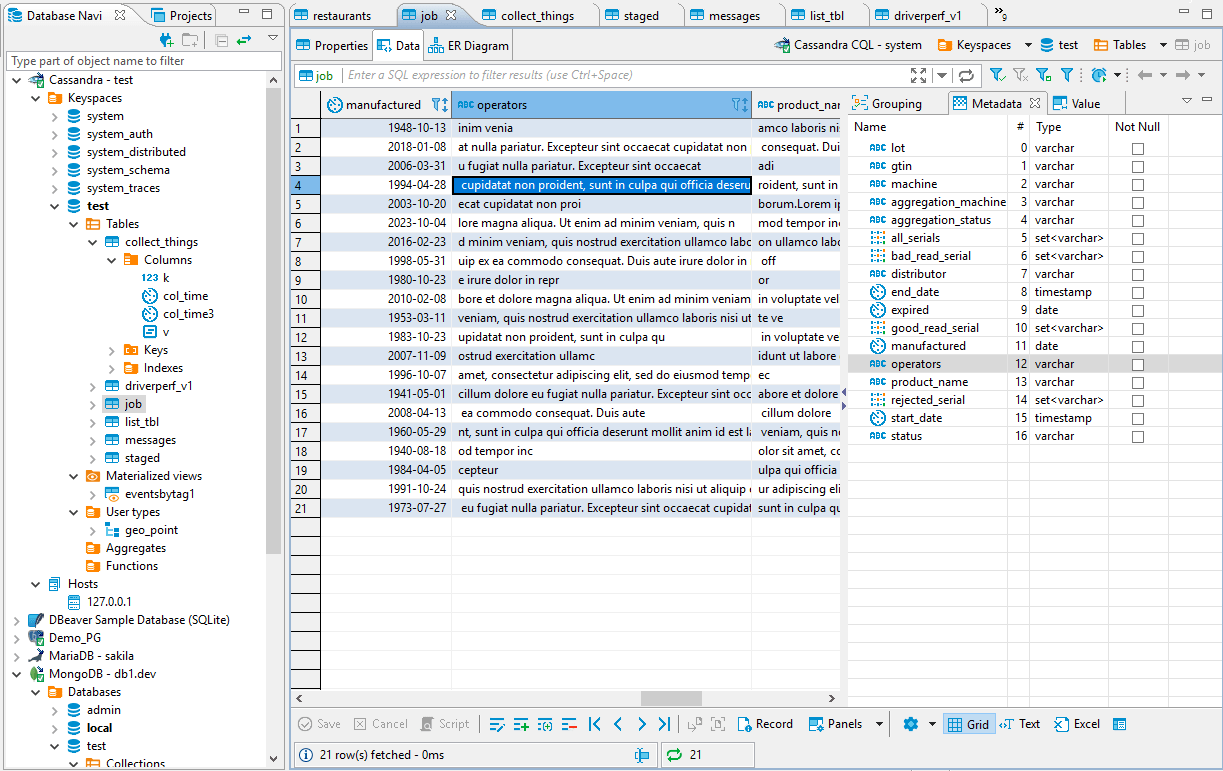The width and height of the screenshot is (1223, 771).
Task: Check Not Null for the expired column
Action: click(x=1137, y=309)
